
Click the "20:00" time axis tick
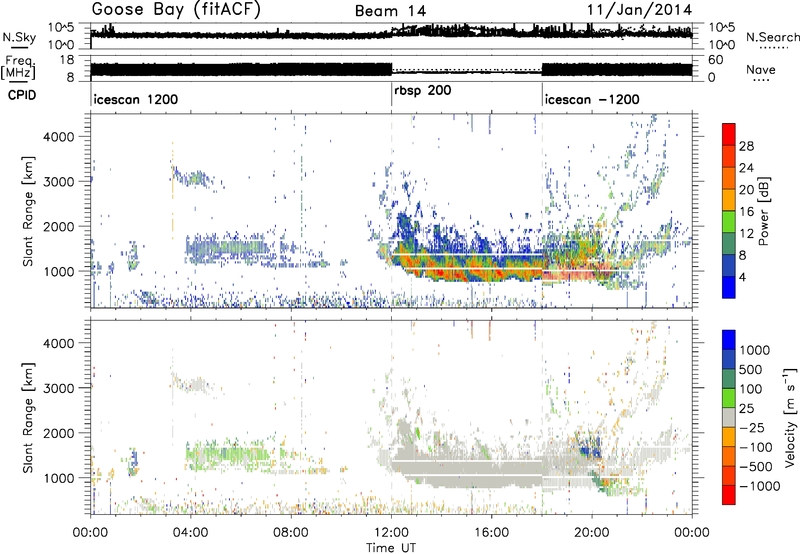click(x=591, y=533)
